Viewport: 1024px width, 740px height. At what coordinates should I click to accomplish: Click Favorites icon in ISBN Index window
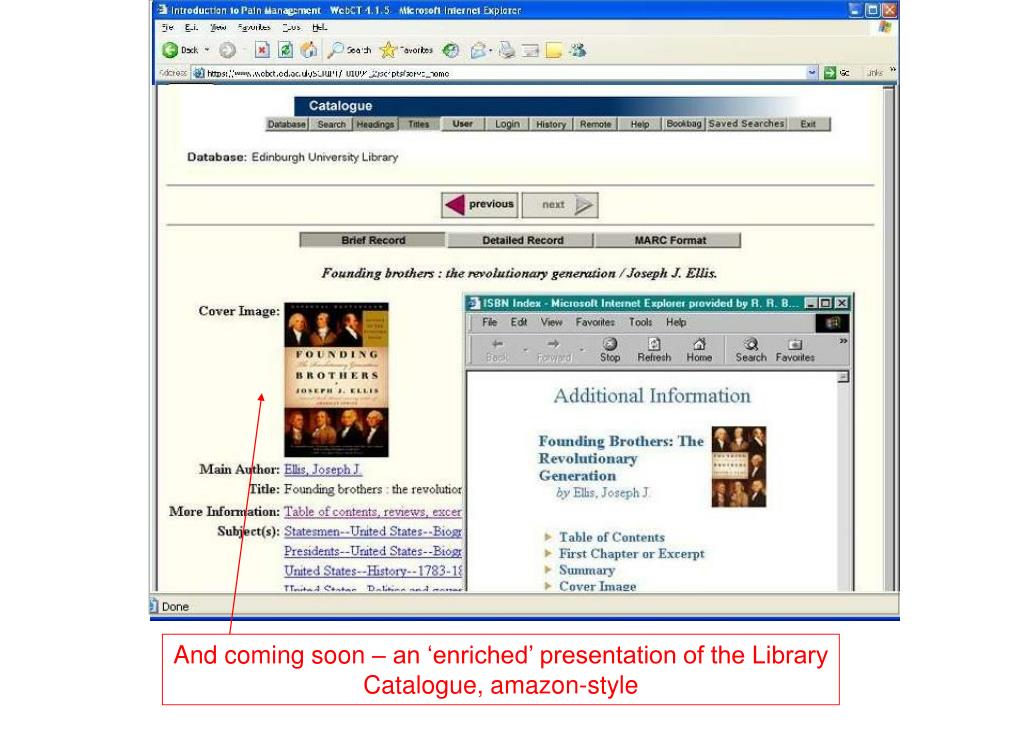795,350
